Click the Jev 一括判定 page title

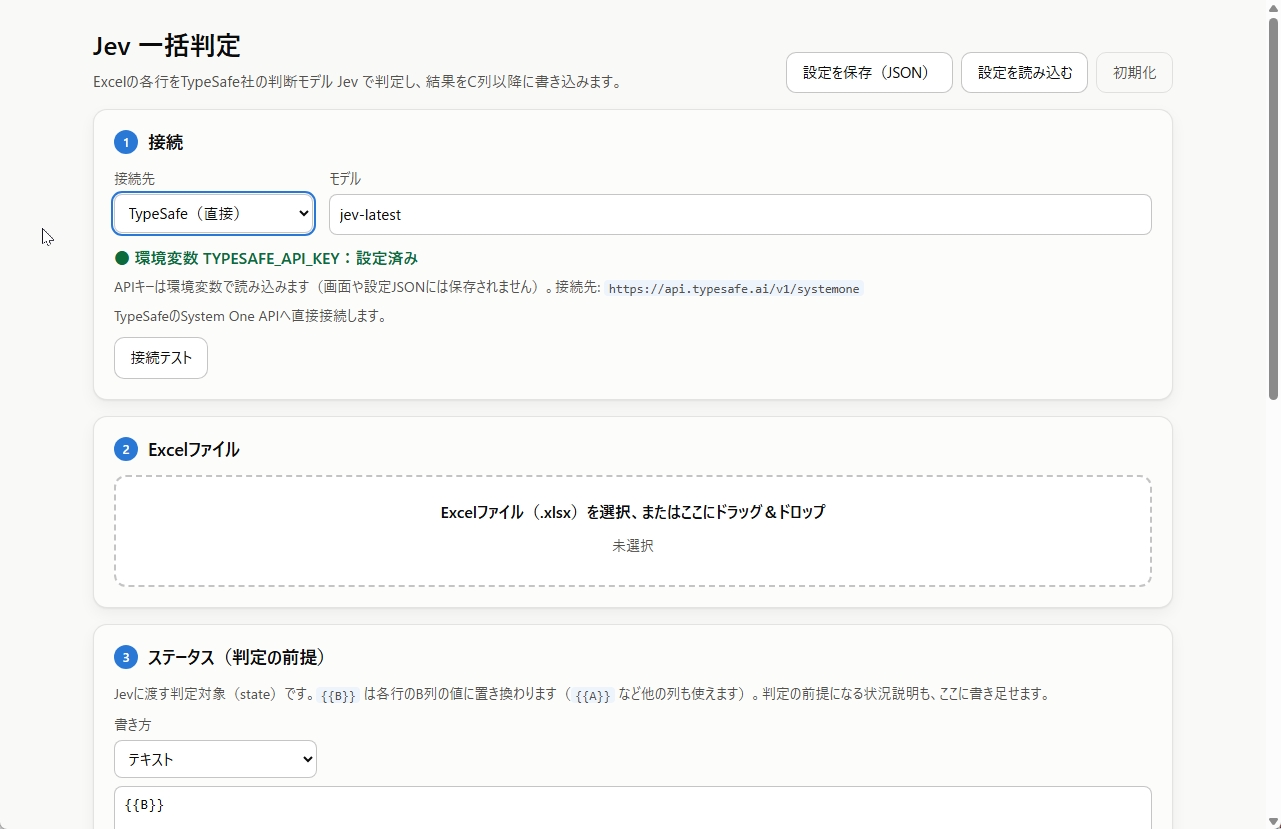pyautogui.click(x=167, y=46)
